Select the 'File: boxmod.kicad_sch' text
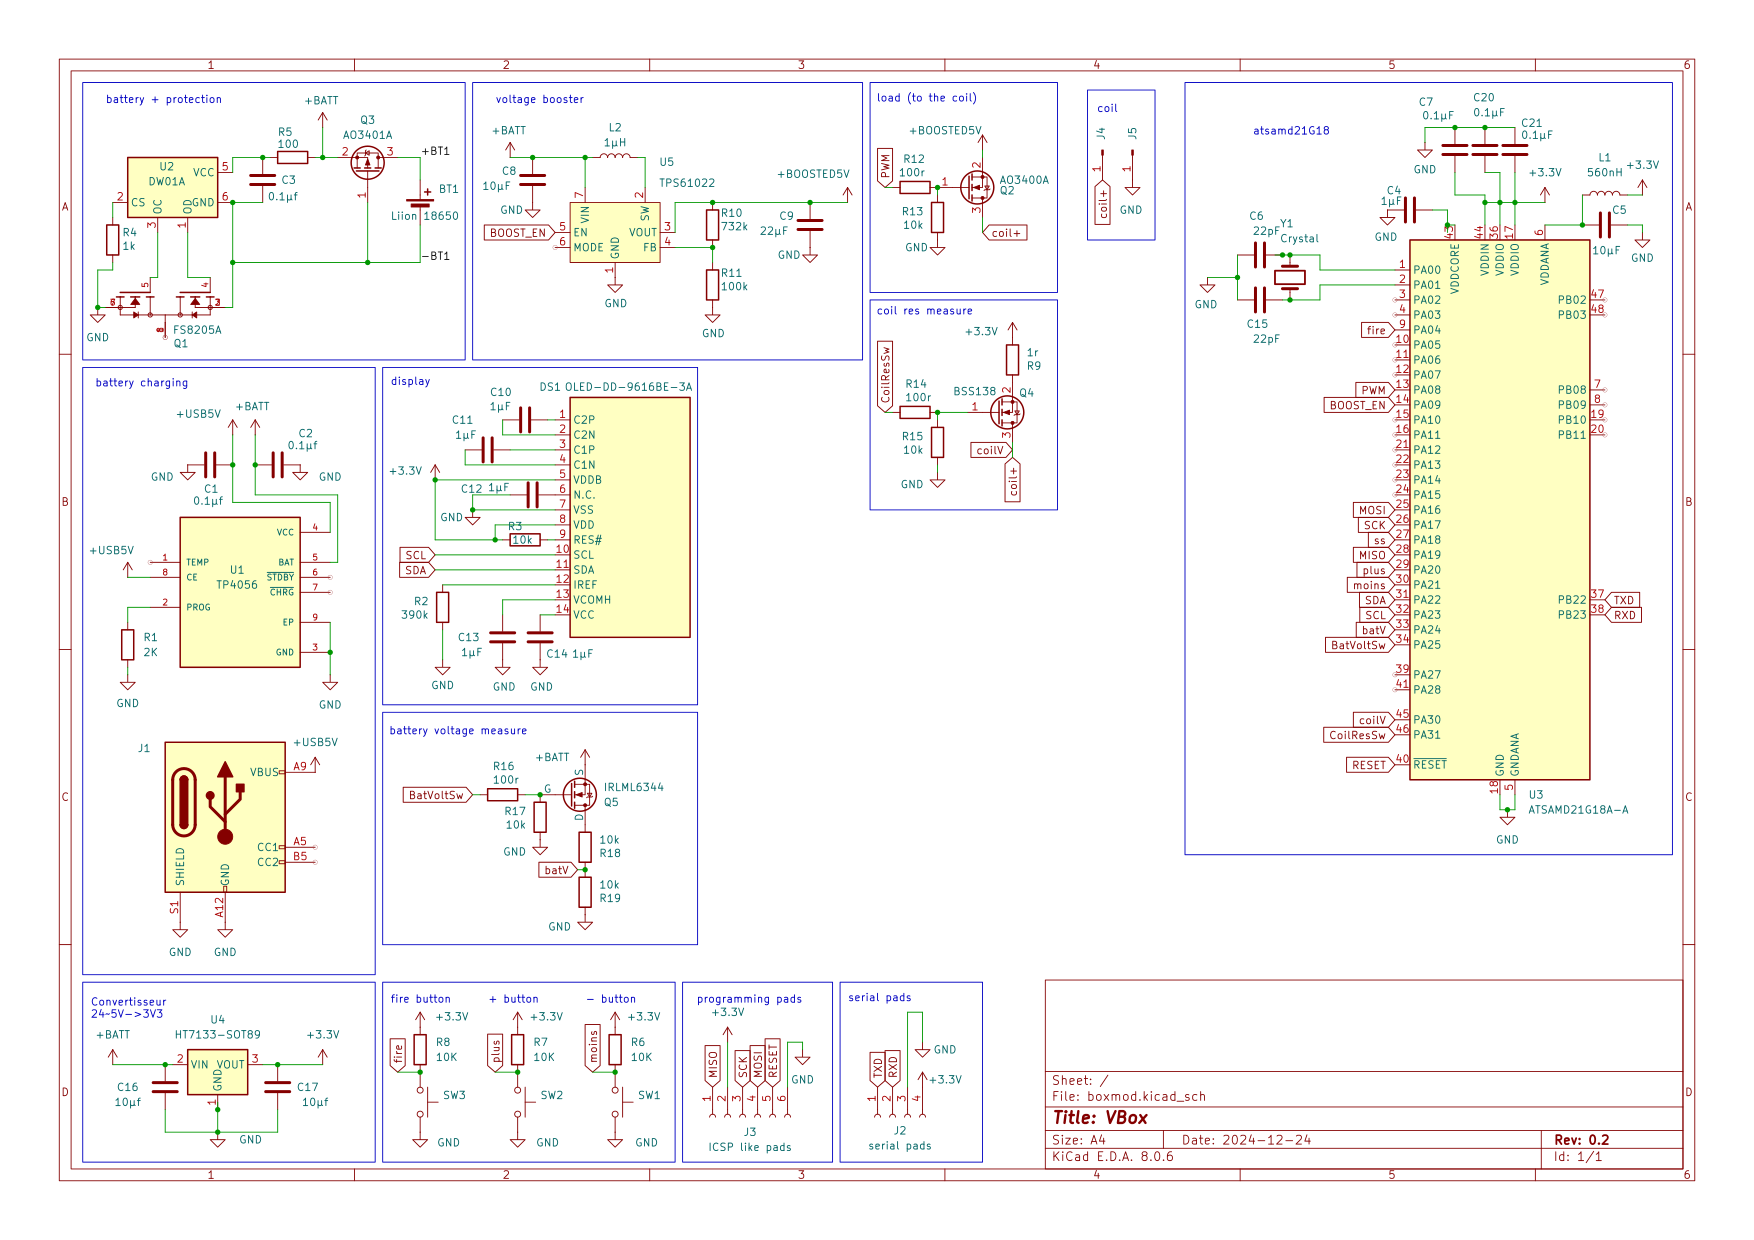 tap(1129, 1097)
